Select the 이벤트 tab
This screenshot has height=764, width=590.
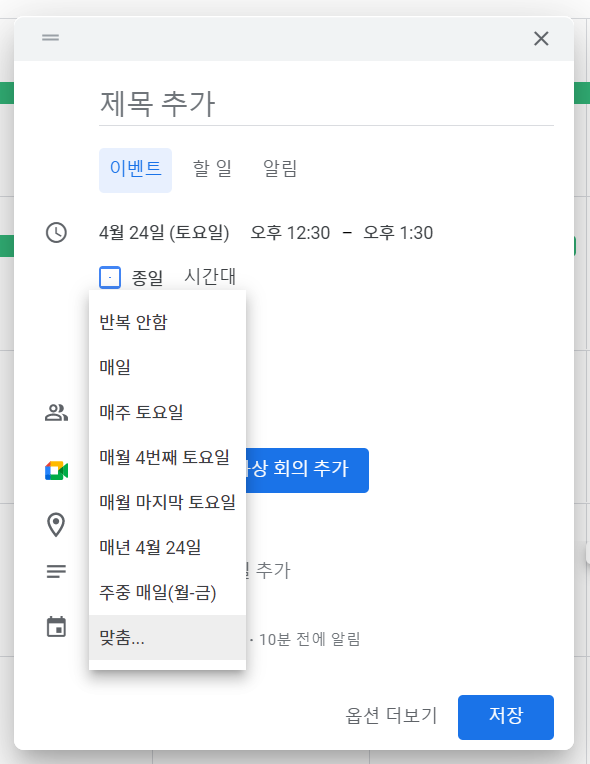[135, 170]
